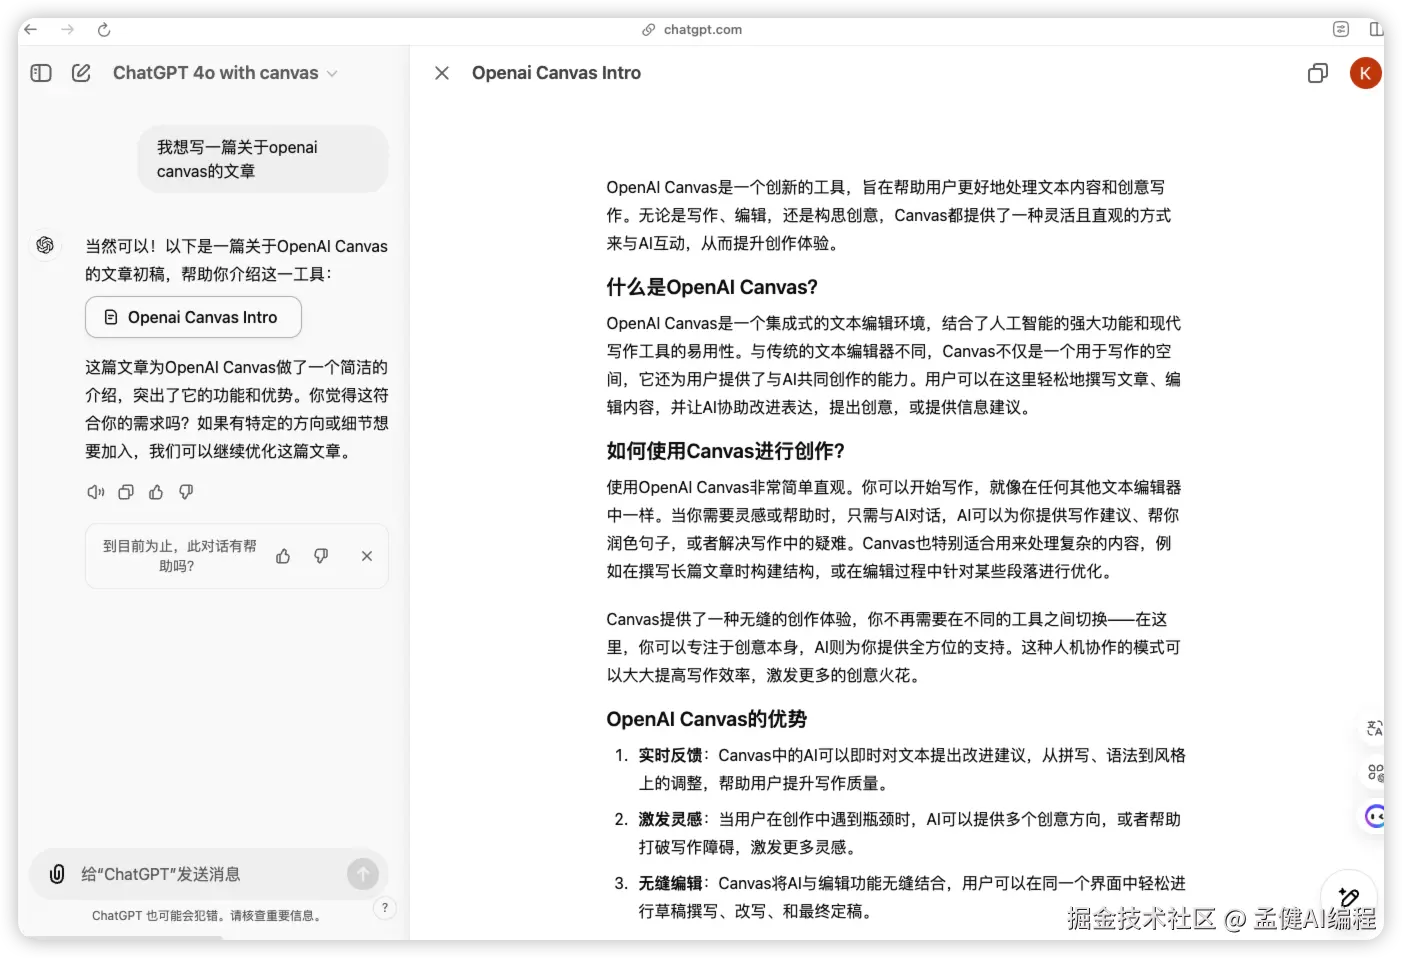This screenshot has height=958, width=1402.
Task: Focus the message ChatGPT input field
Action: click(x=210, y=874)
